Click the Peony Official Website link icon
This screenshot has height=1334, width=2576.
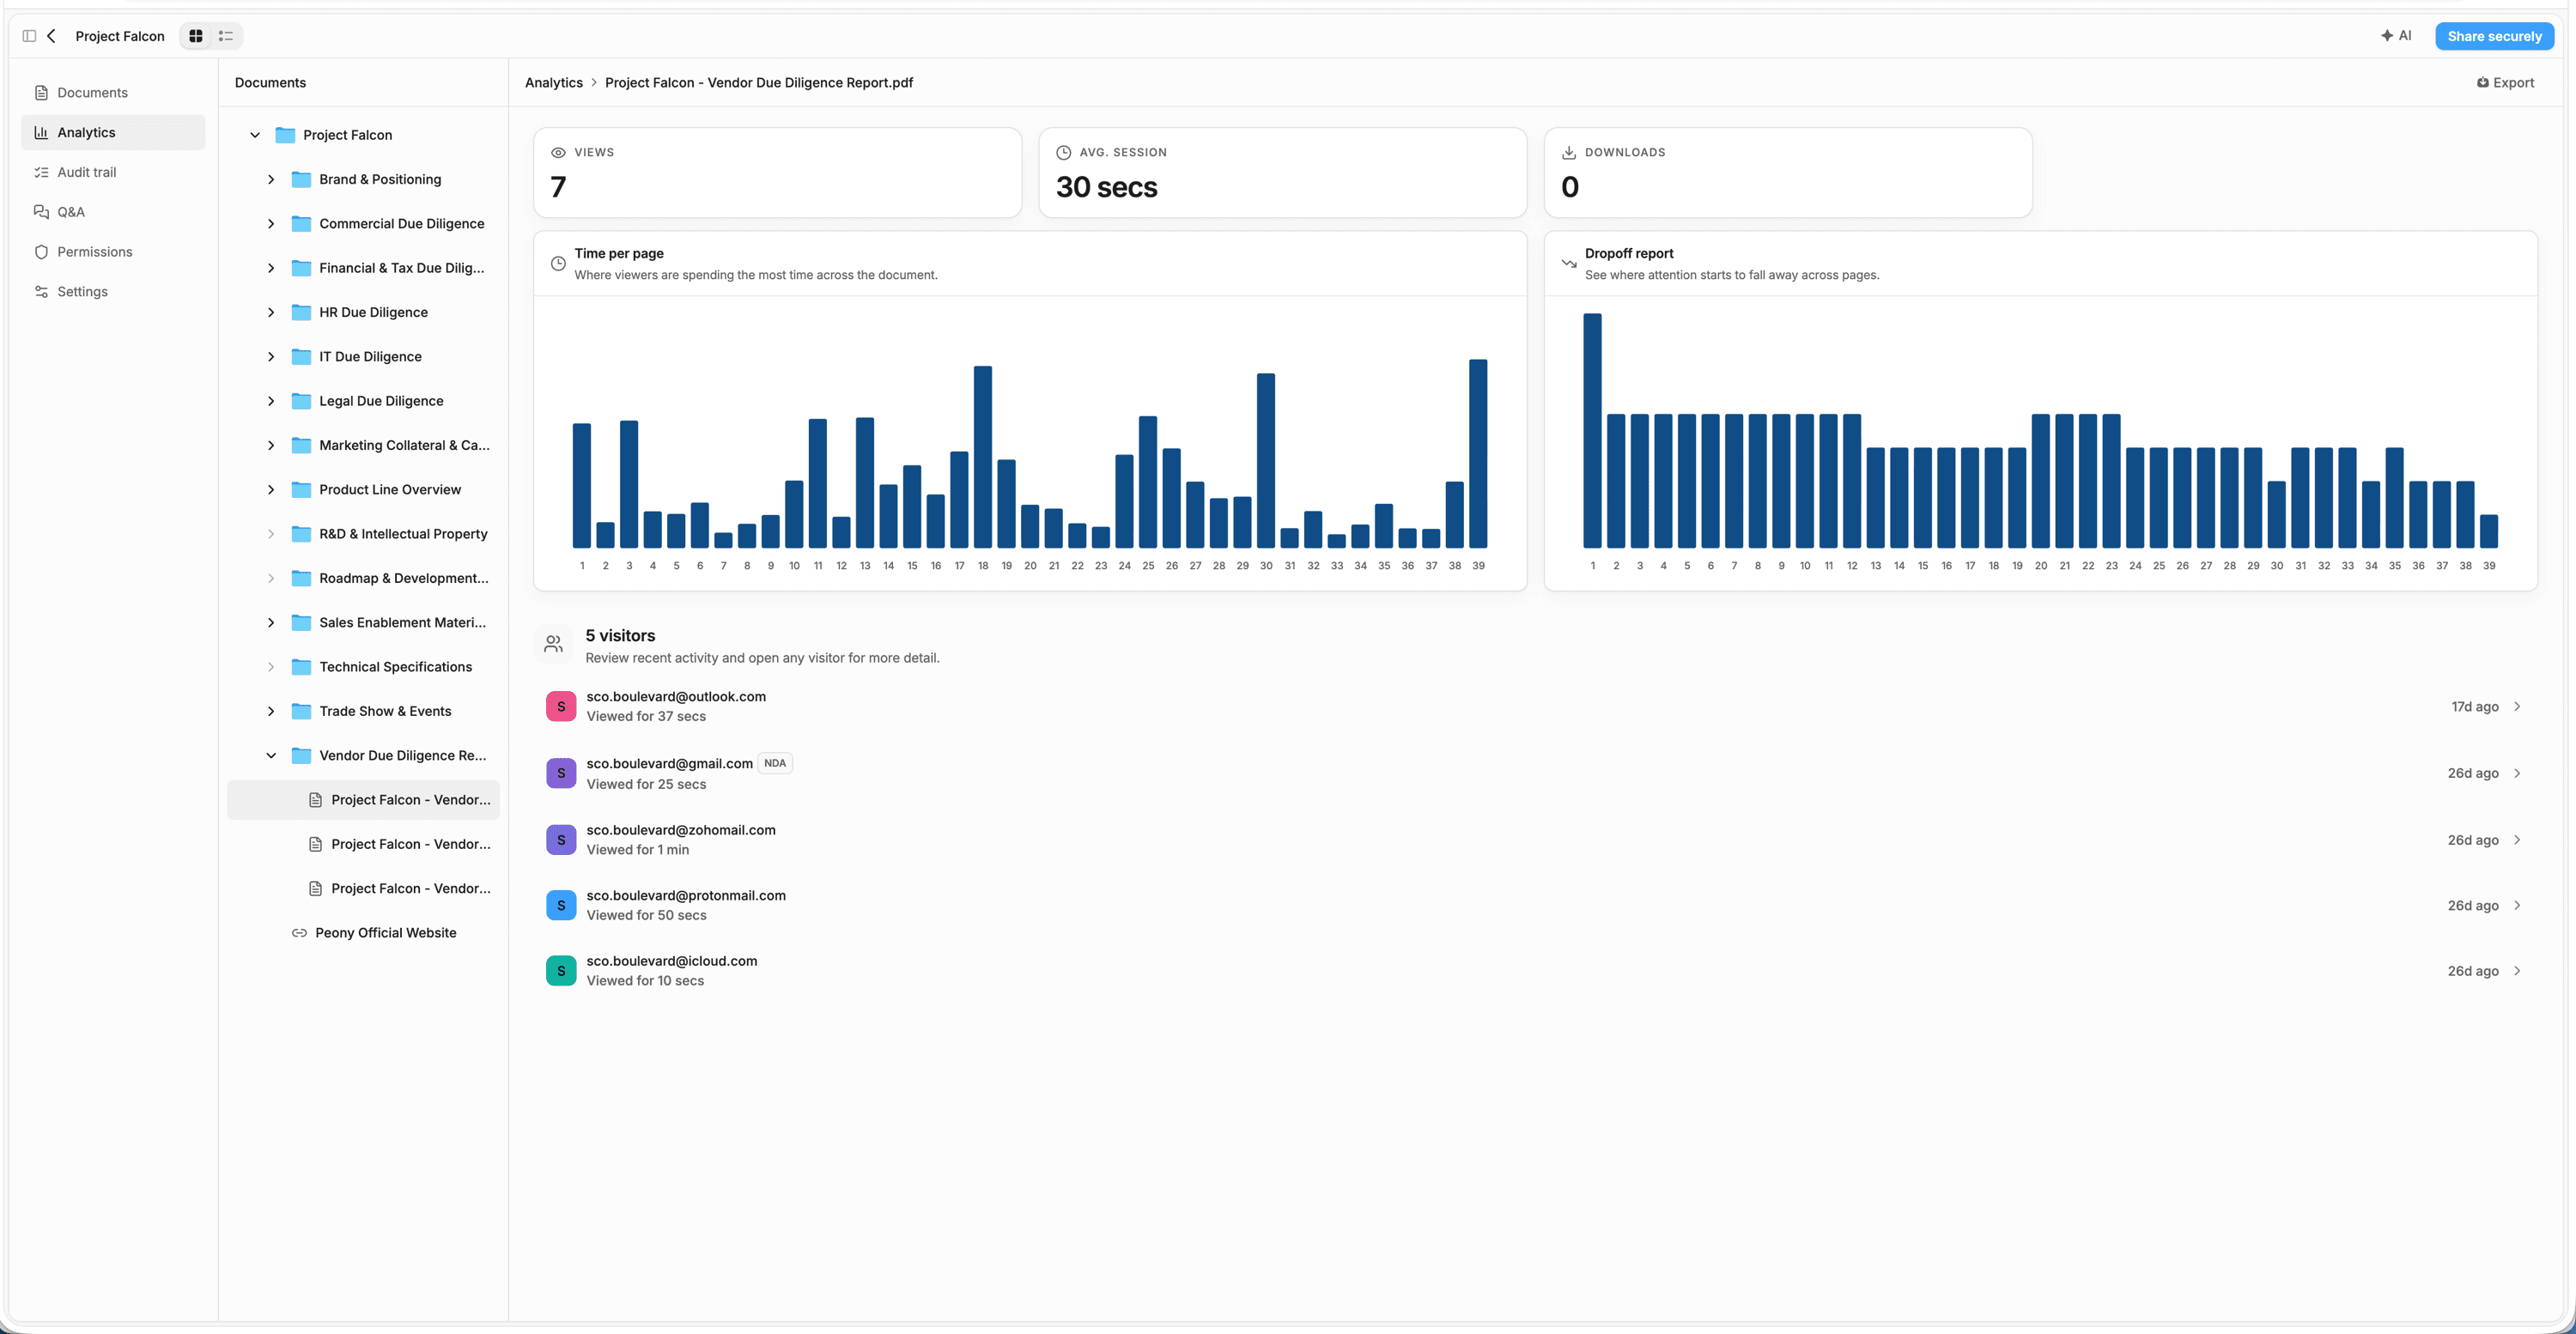click(299, 933)
